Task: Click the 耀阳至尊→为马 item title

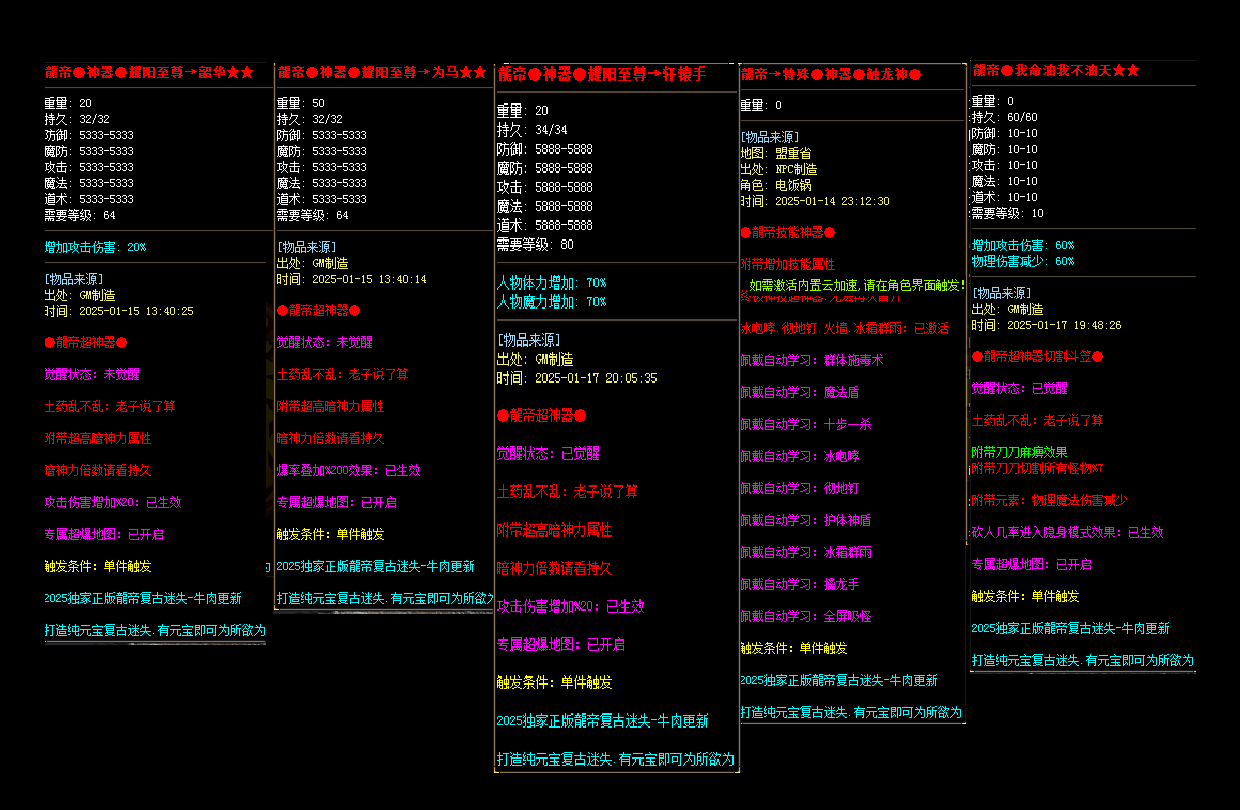Action: (382, 73)
